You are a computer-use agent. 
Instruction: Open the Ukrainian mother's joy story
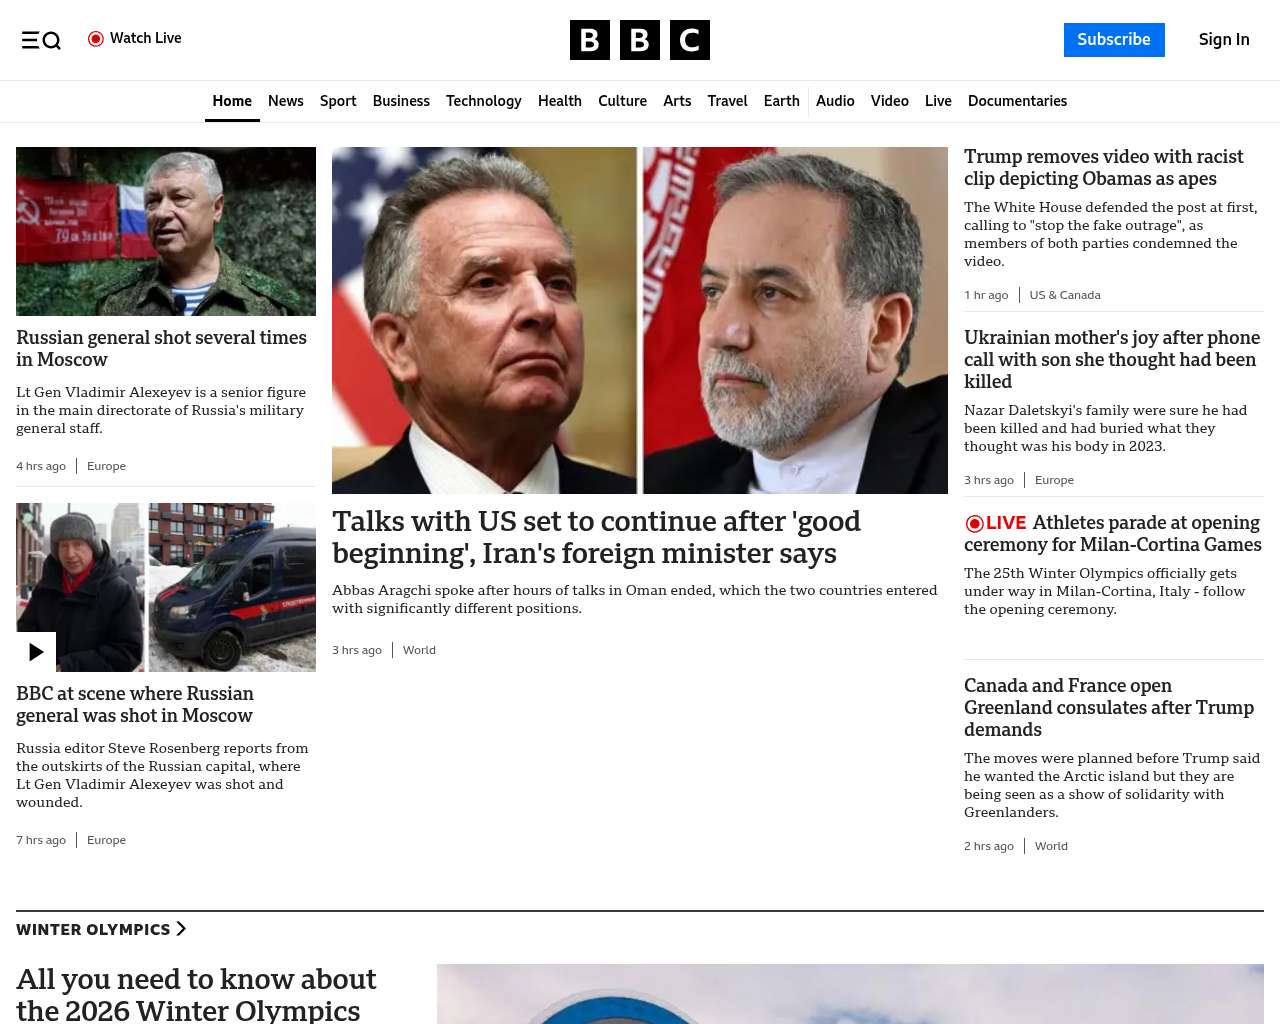(1112, 359)
